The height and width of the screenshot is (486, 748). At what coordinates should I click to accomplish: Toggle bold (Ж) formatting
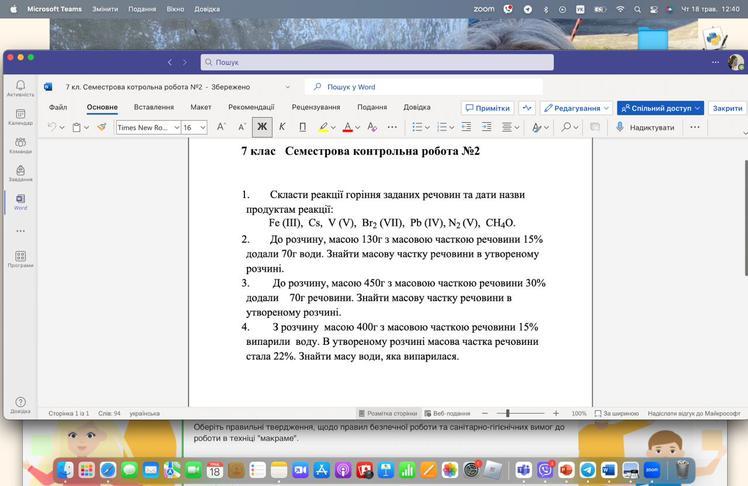pos(262,127)
